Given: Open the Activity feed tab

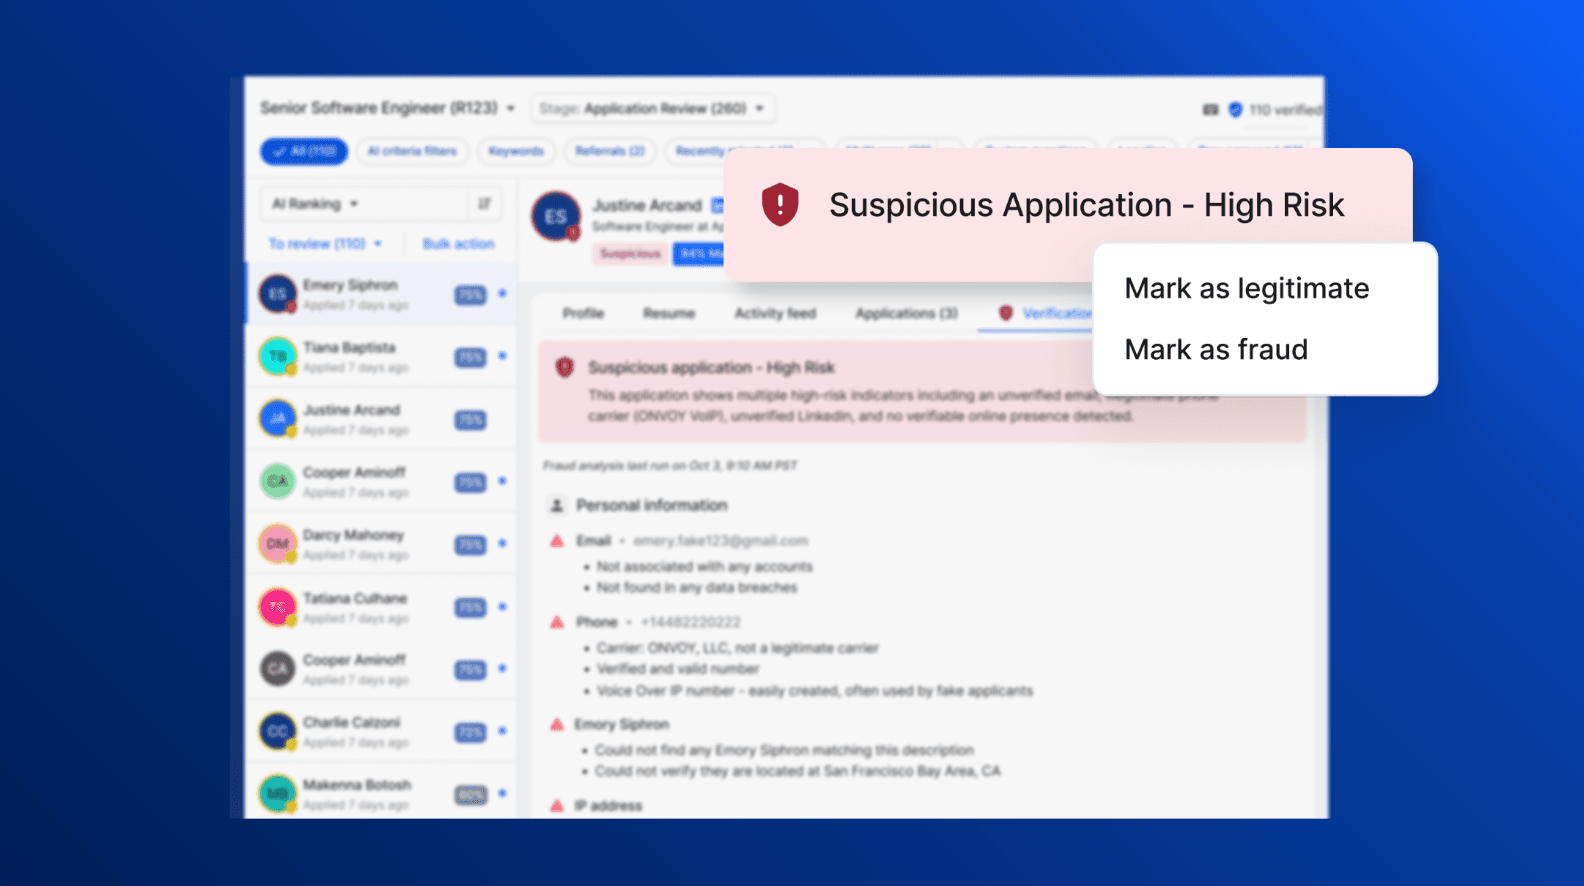Looking at the screenshot, I should [x=775, y=314].
